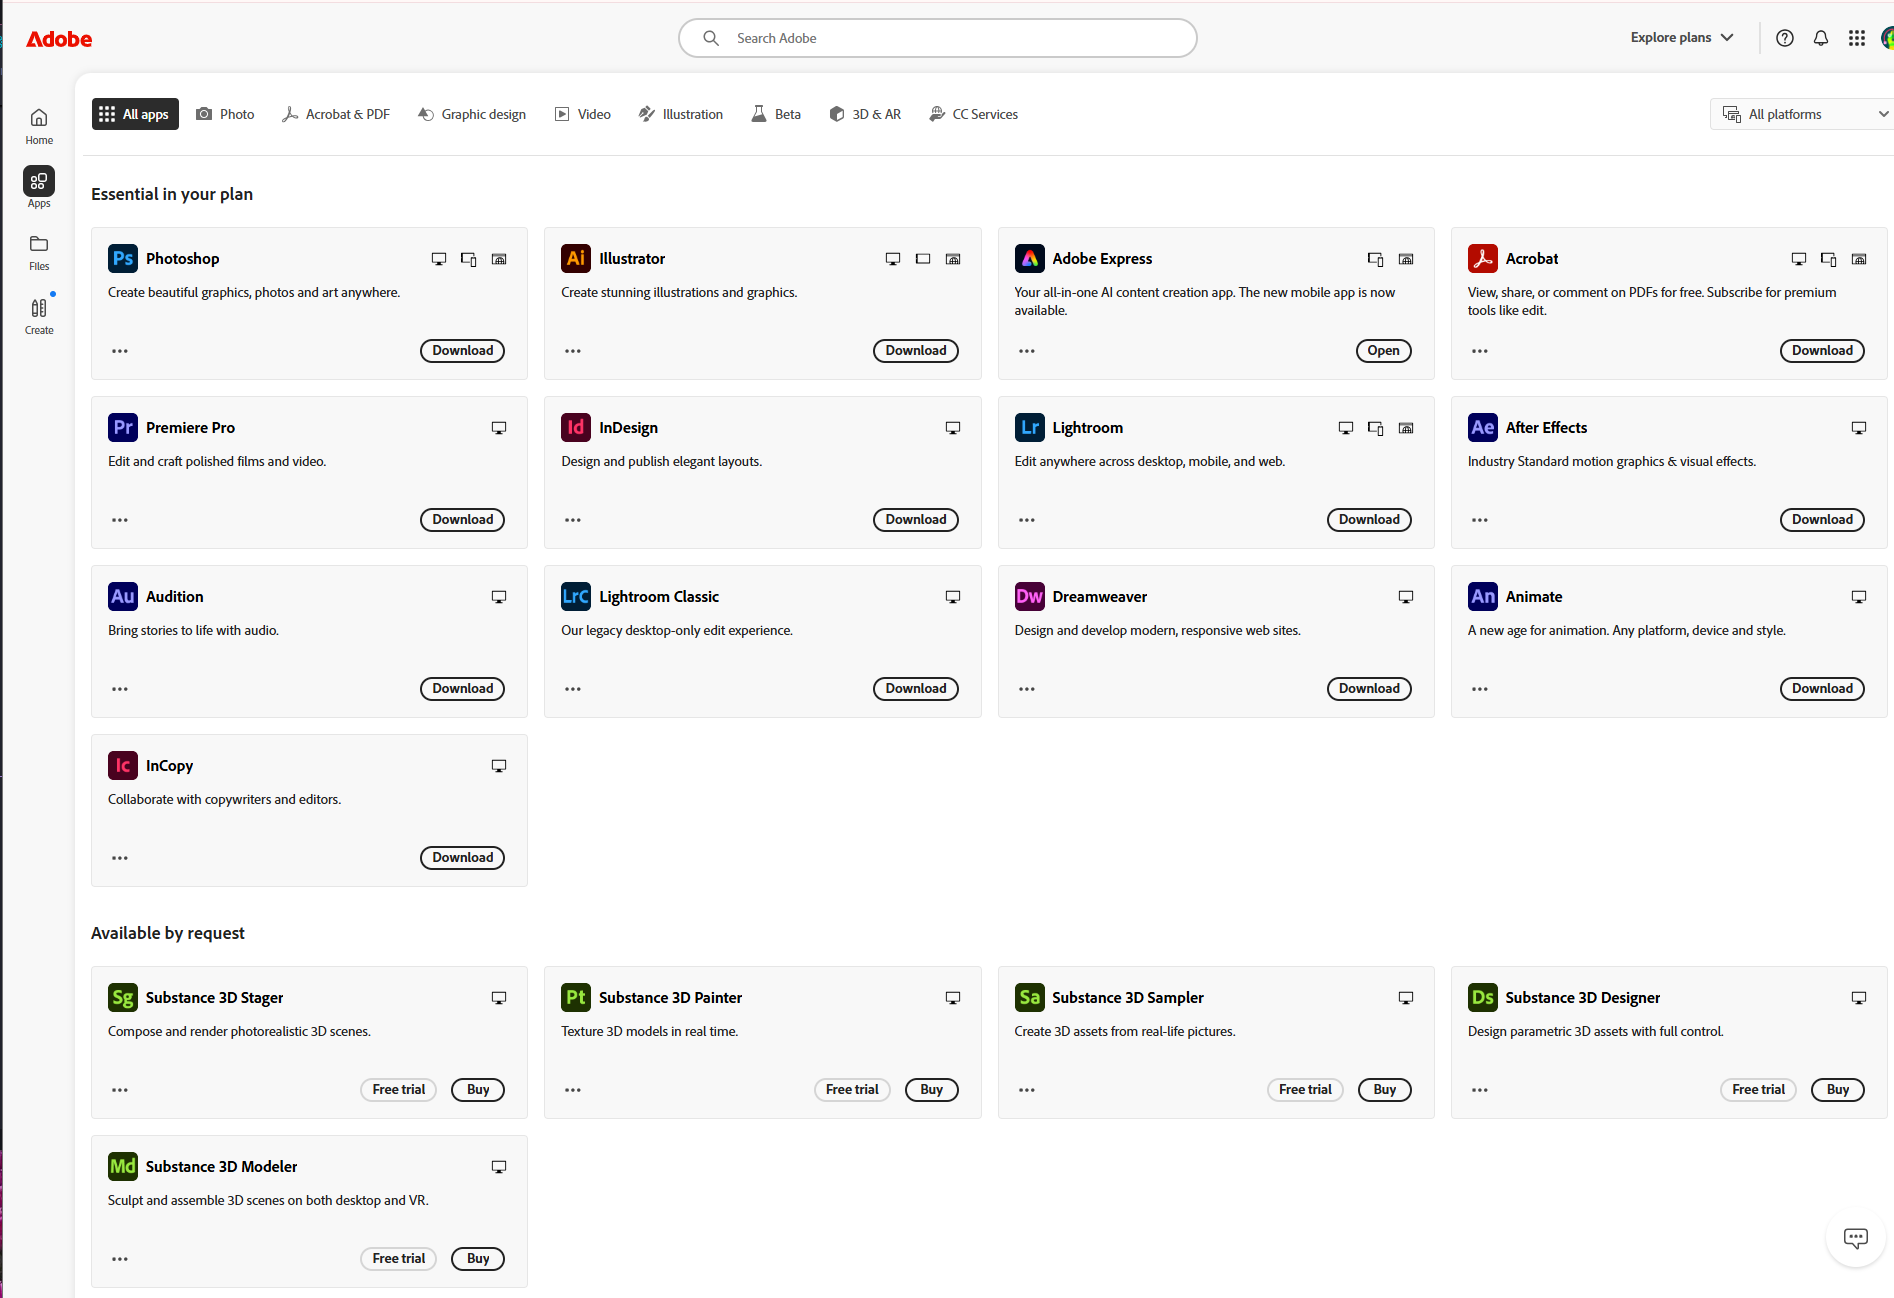Switch to the Acrobat & PDF tab
The height and width of the screenshot is (1298, 1894).
(x=336, y=114)
